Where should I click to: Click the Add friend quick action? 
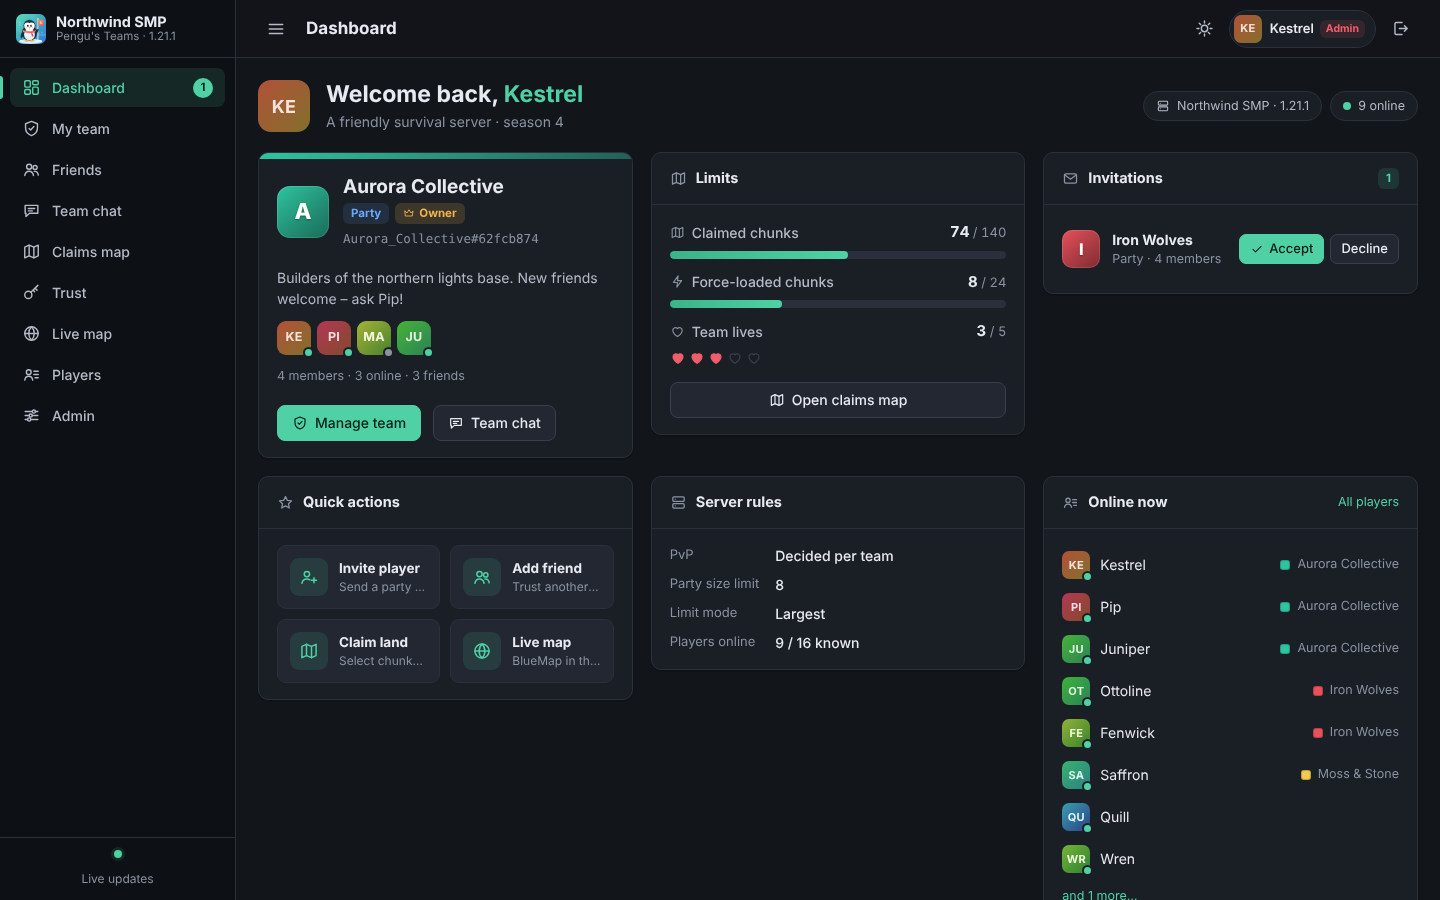pyautogui.click(x=532, y=577)
